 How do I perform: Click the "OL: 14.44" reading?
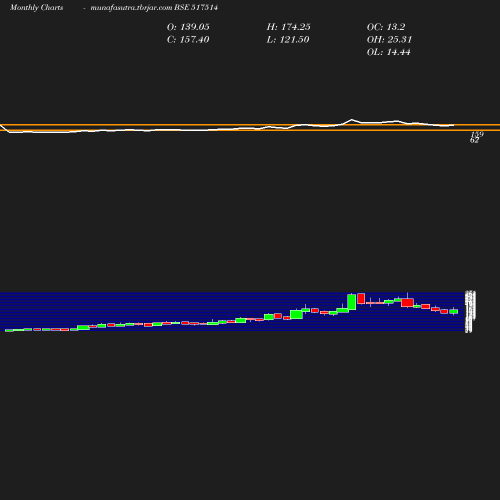click(x=389, y=52)
